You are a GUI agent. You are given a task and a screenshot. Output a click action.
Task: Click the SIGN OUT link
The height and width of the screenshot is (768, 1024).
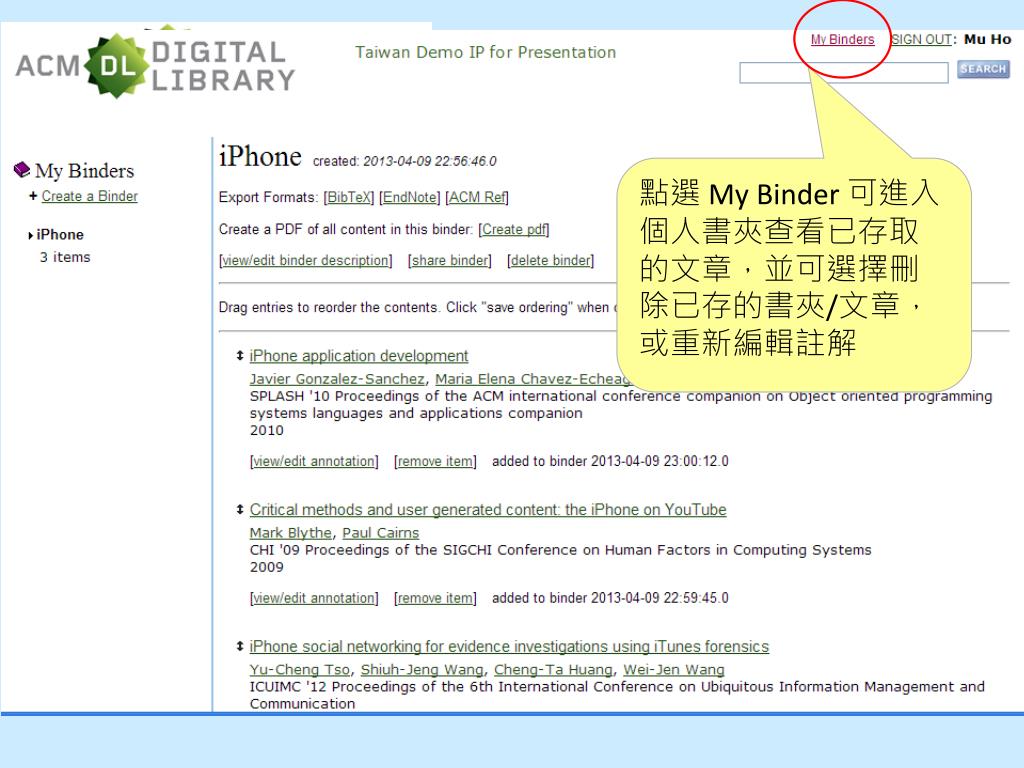pos(922,39)
